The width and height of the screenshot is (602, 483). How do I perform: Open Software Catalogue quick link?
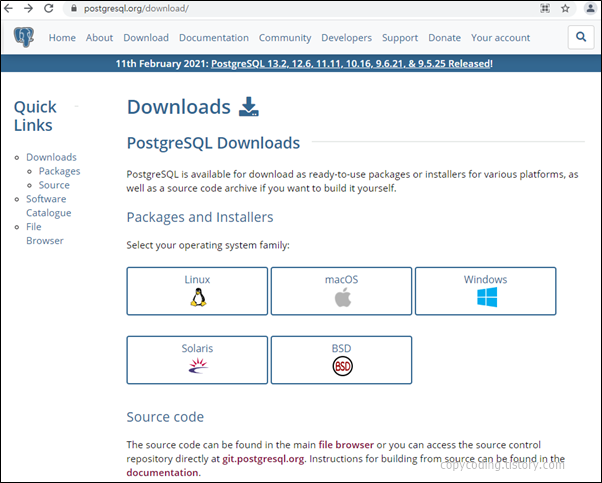pos(49,206)
